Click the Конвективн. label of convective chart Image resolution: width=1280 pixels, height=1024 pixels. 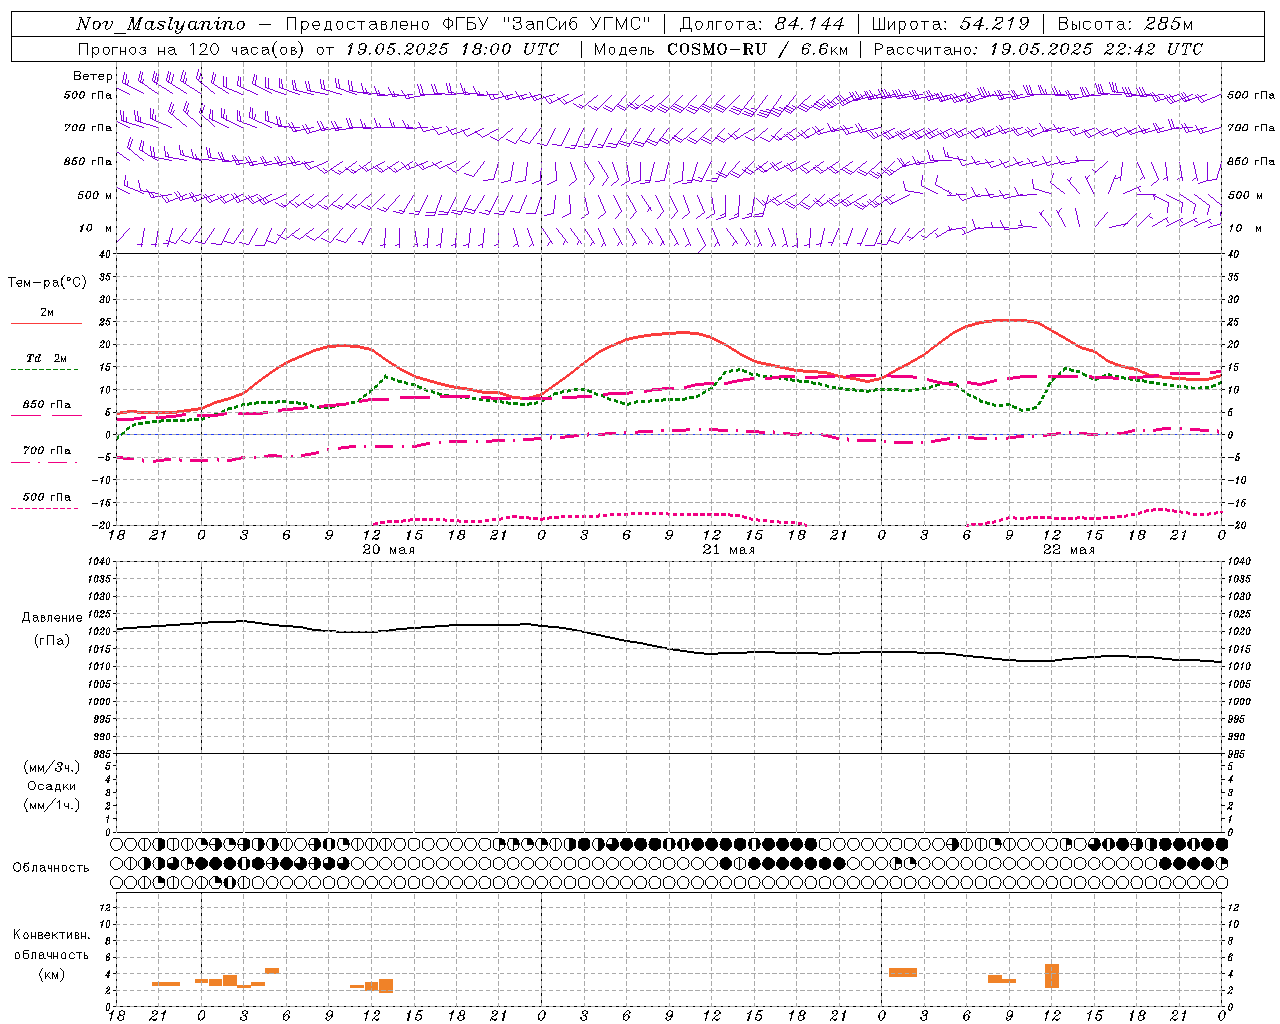tap(52, 935)
